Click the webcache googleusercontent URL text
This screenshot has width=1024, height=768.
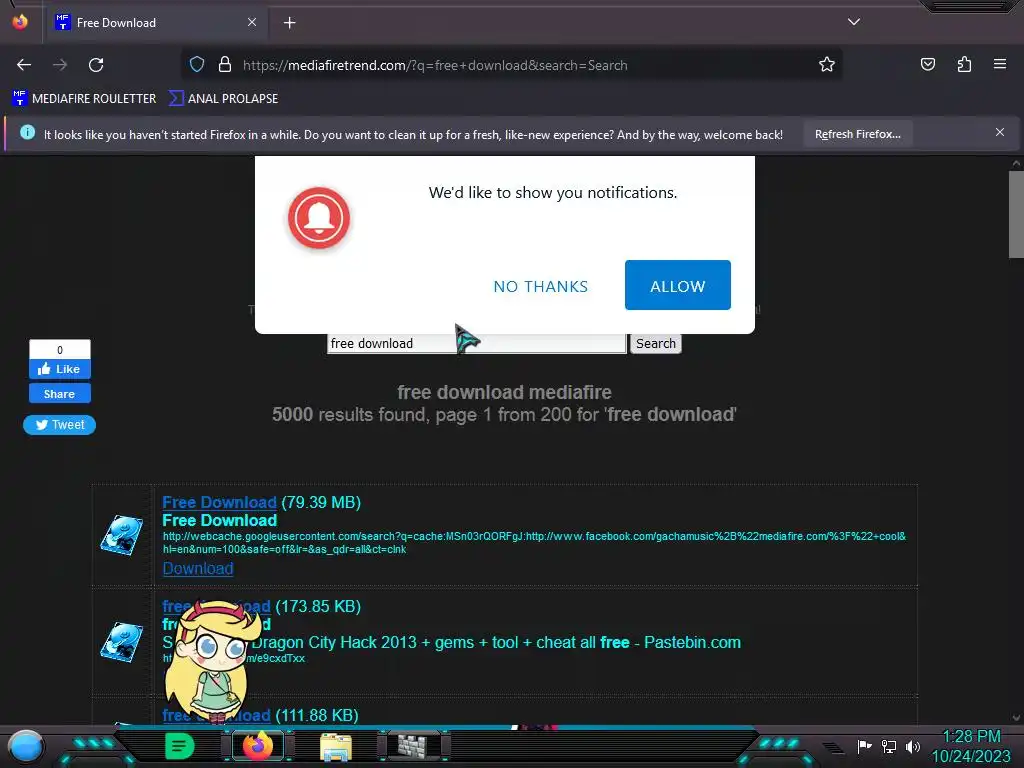point(534,543)
